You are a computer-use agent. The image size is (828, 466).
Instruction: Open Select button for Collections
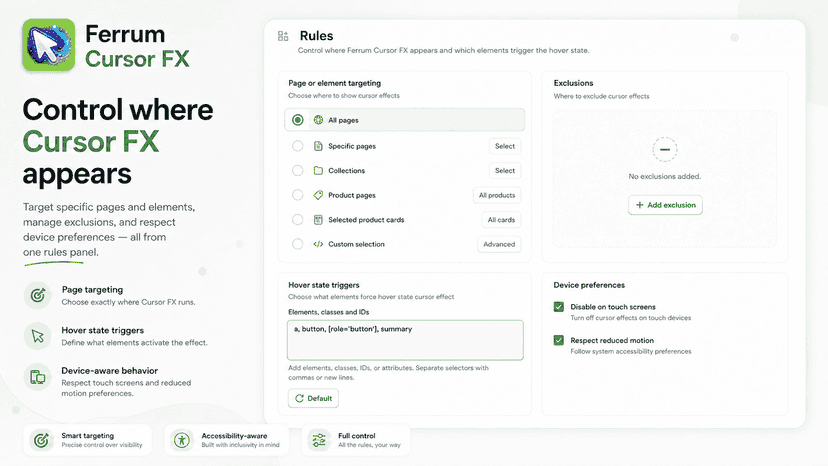point(505,171)
